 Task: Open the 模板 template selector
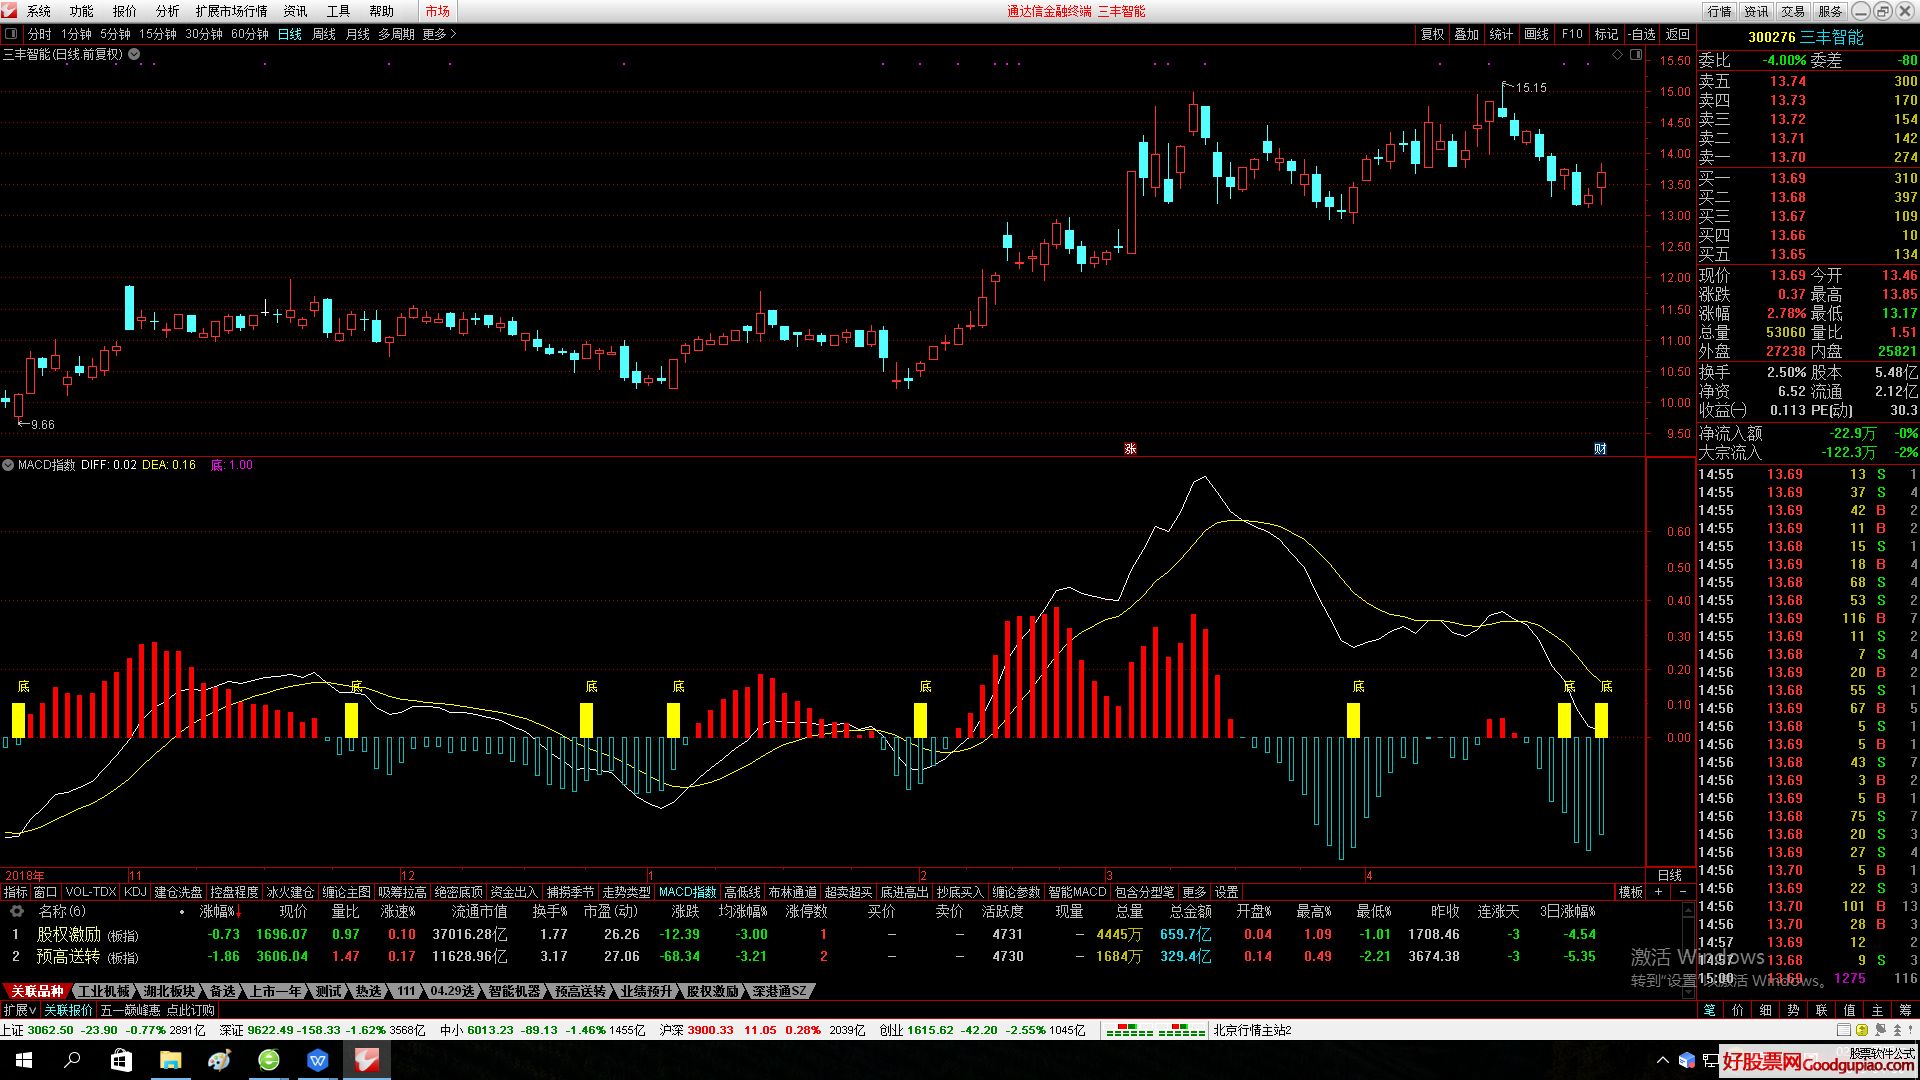tap(1631, 892)
